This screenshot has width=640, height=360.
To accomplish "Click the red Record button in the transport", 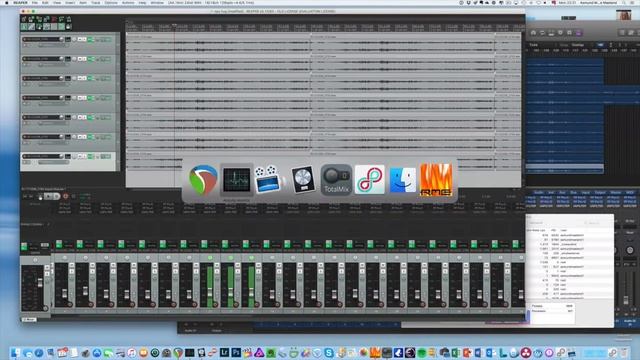I will coord(65,196).
